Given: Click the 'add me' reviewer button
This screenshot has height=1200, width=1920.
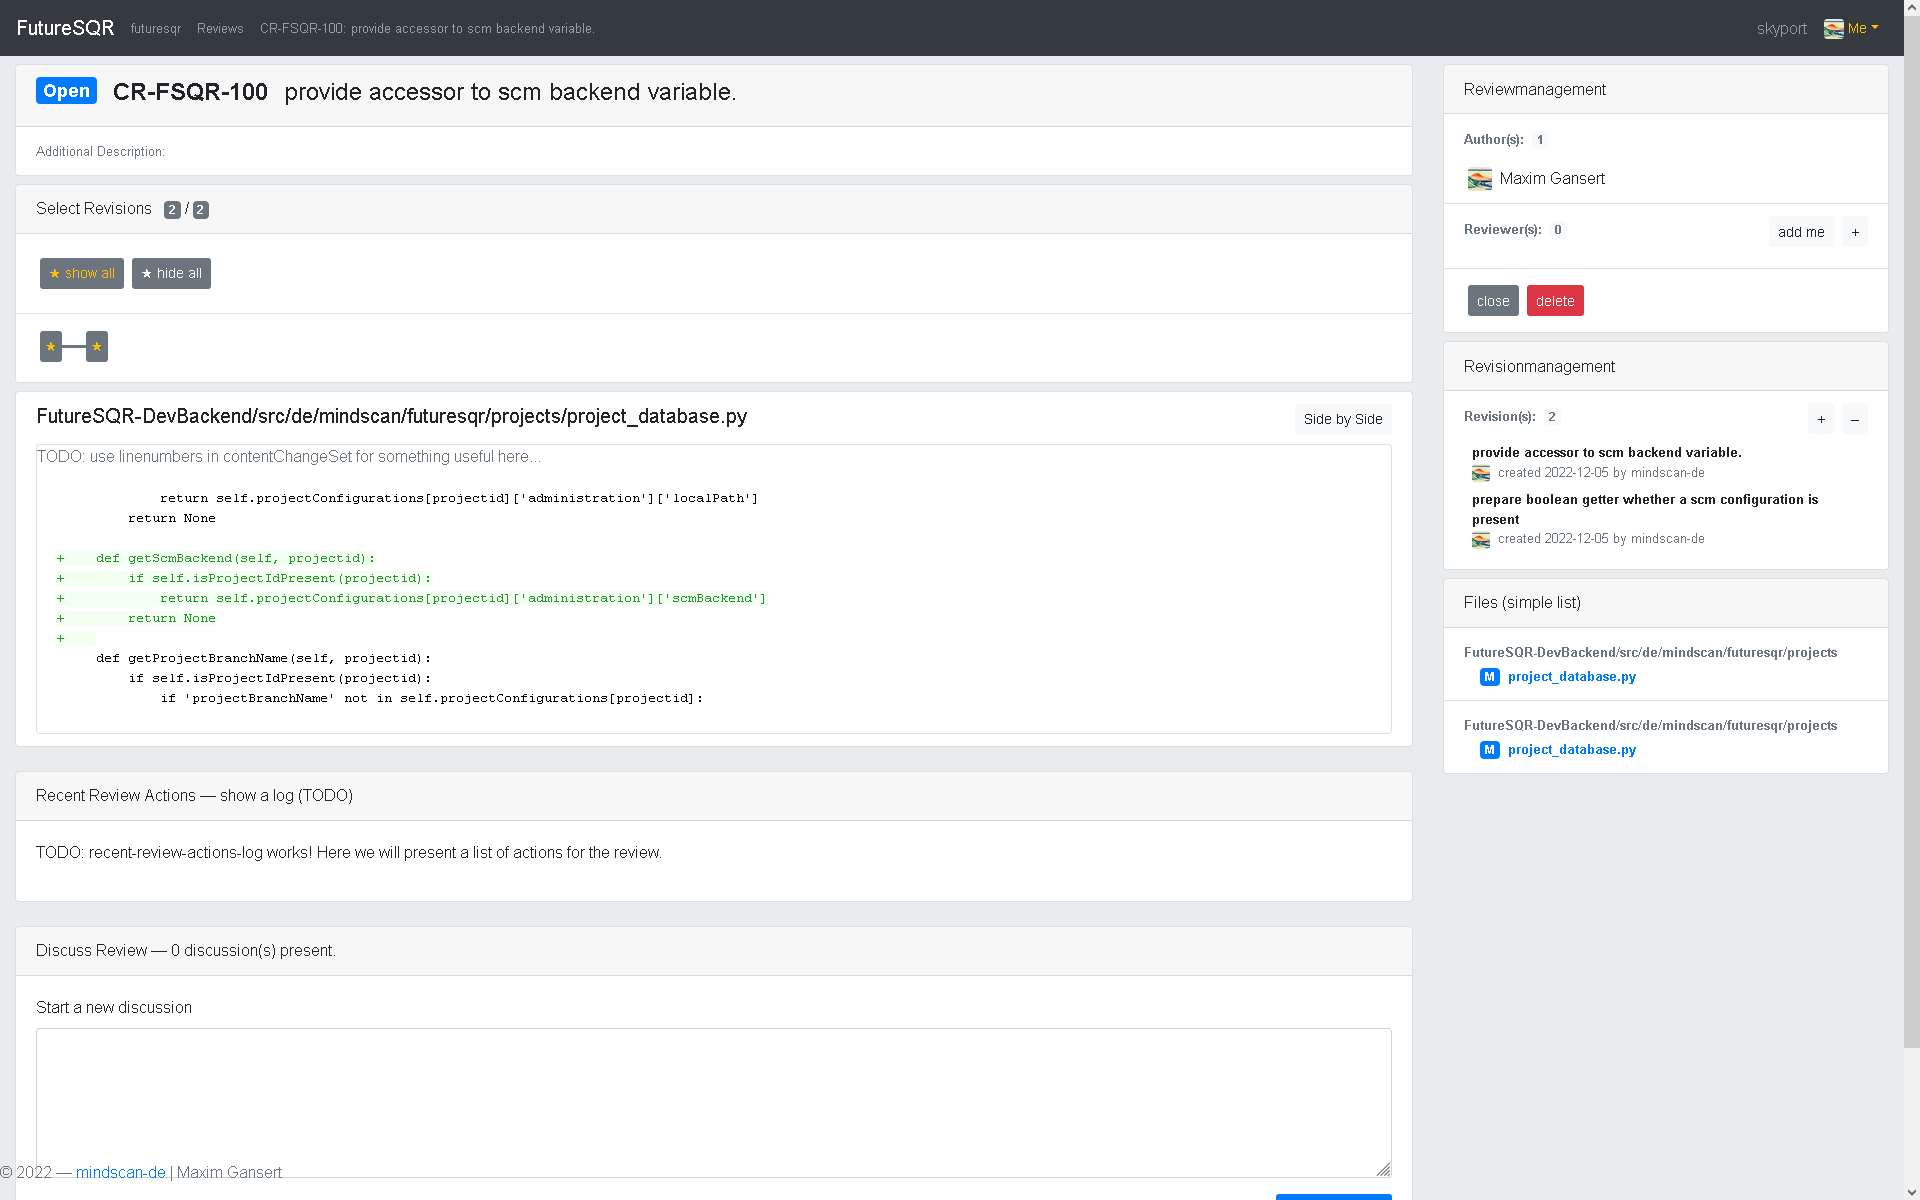Looking at the screenshot, I should coord(1800,232).
